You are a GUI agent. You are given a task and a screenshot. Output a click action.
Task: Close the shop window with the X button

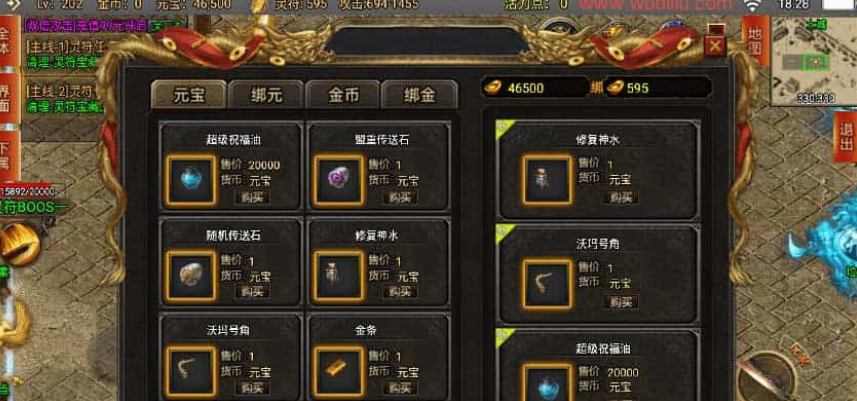click(715, 46)
